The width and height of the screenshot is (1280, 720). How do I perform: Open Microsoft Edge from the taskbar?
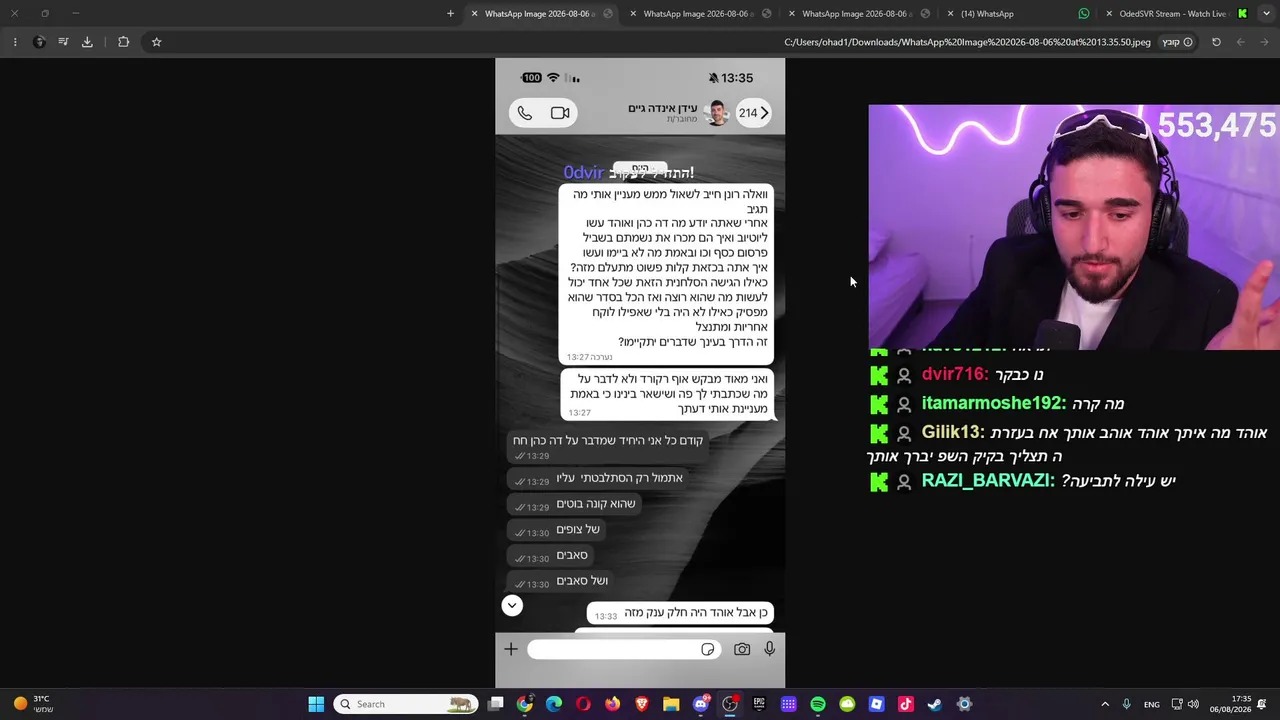(x=554, y=704)
